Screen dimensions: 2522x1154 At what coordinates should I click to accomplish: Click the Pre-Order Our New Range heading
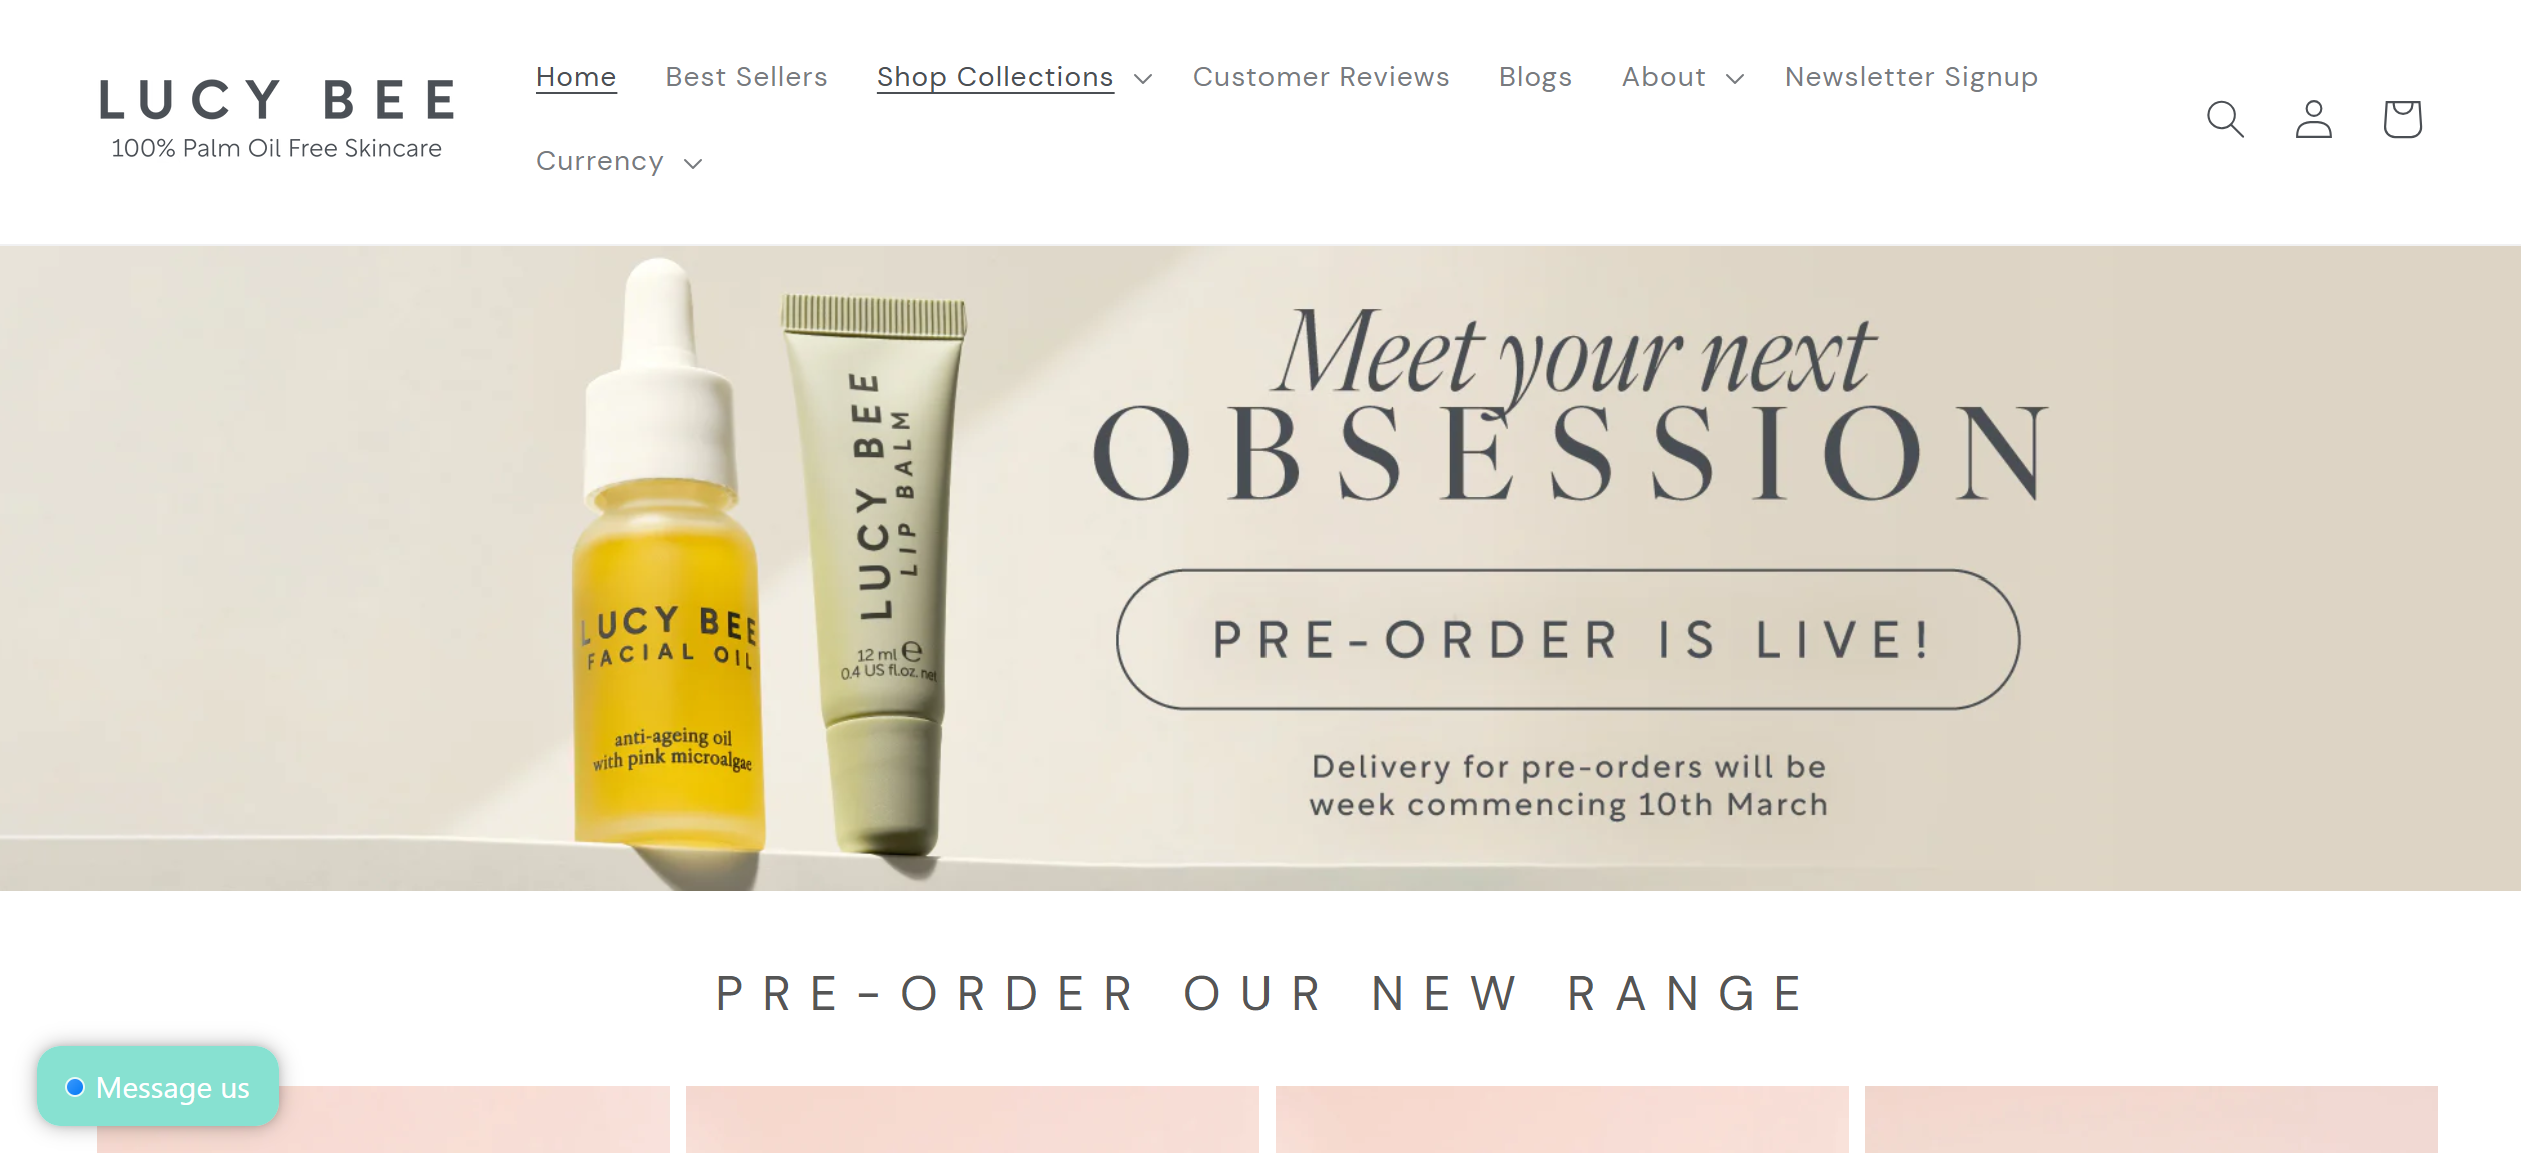(1261, 994)
